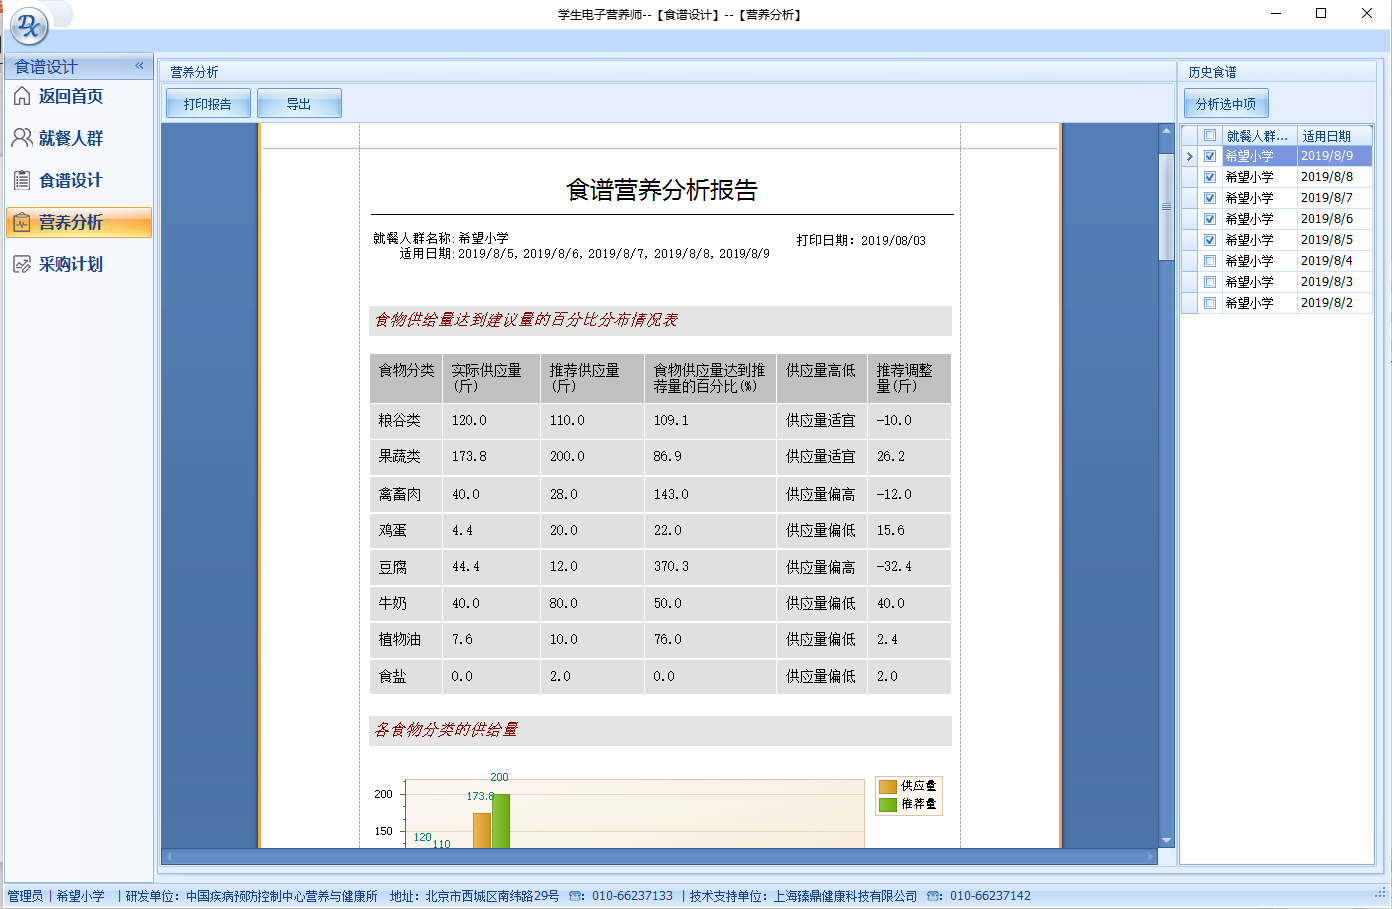Screen dimensions: 1392x909
Task: Click the report vertical scrollbar down arrow
Action: click(x=1166, y=840)
